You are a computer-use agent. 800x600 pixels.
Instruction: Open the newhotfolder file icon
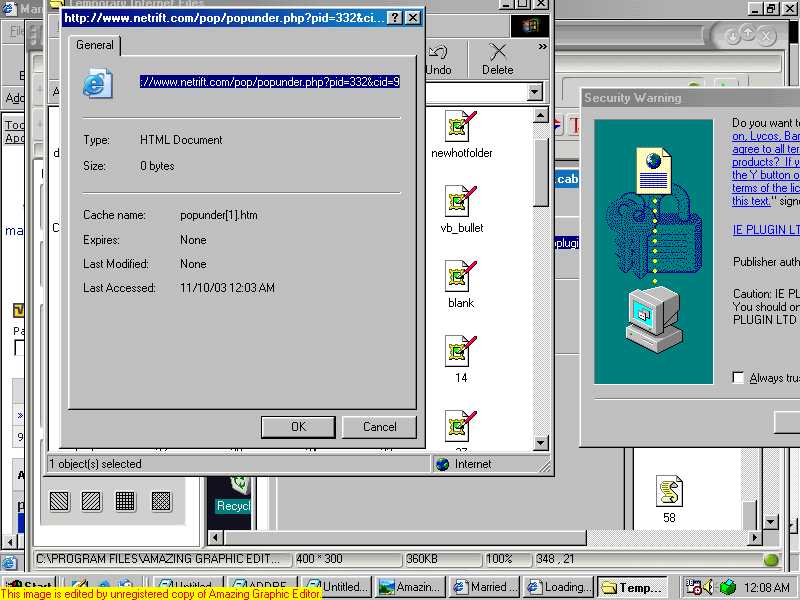pos(459,127)
